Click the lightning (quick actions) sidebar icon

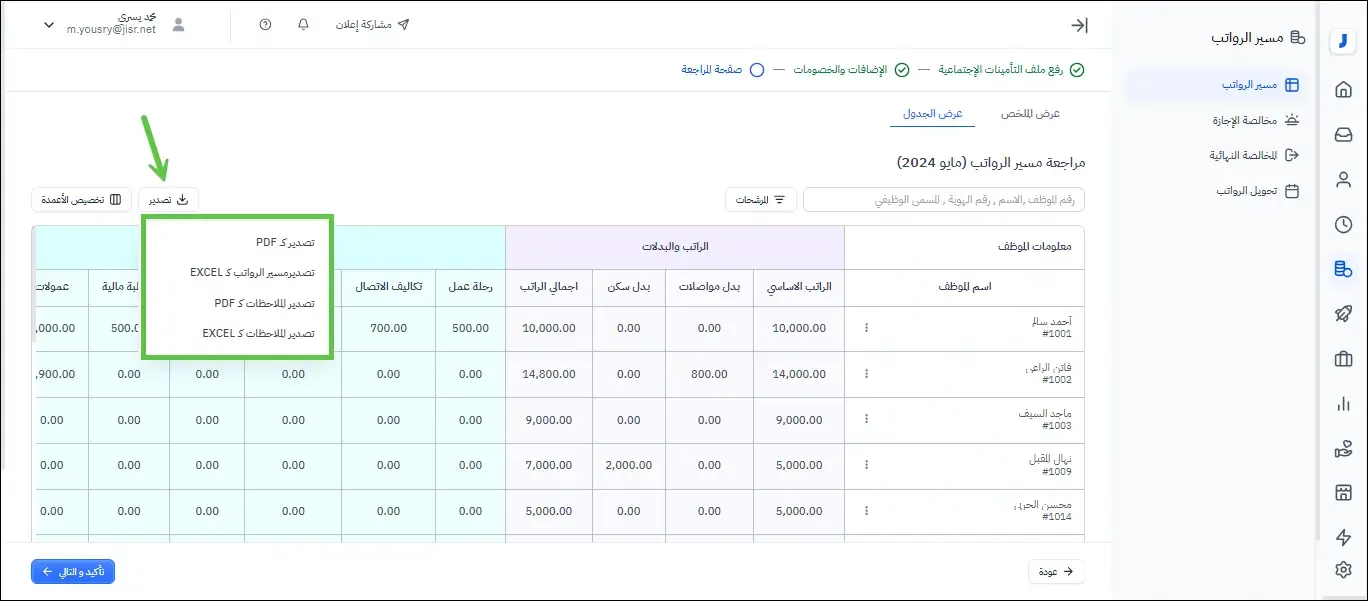click(1343, 537)
